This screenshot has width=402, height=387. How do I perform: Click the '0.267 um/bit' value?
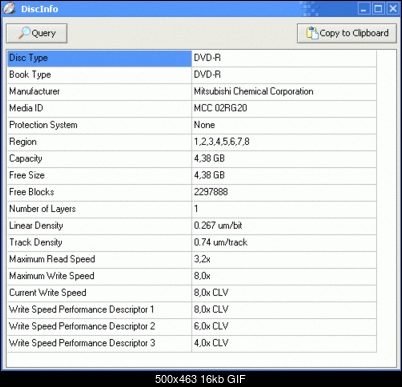pyautogui.click(x=284, y=226)
